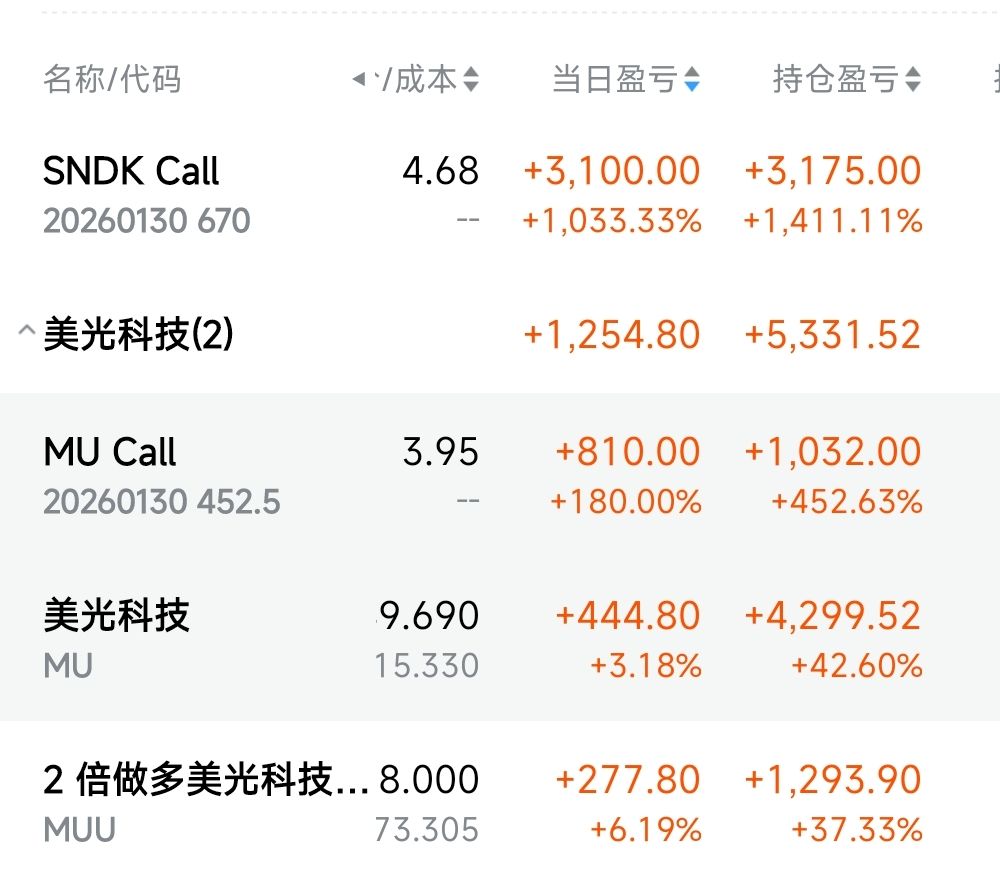Tap the 持仓盈亏 column header label
This screenshot has height=871, width=1000.
[835, 80]
